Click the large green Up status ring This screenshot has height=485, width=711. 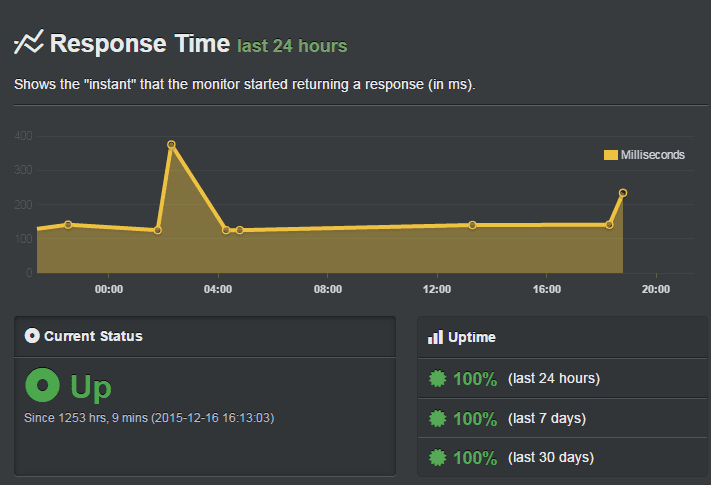pyautogui.click(x=42, y=386)
